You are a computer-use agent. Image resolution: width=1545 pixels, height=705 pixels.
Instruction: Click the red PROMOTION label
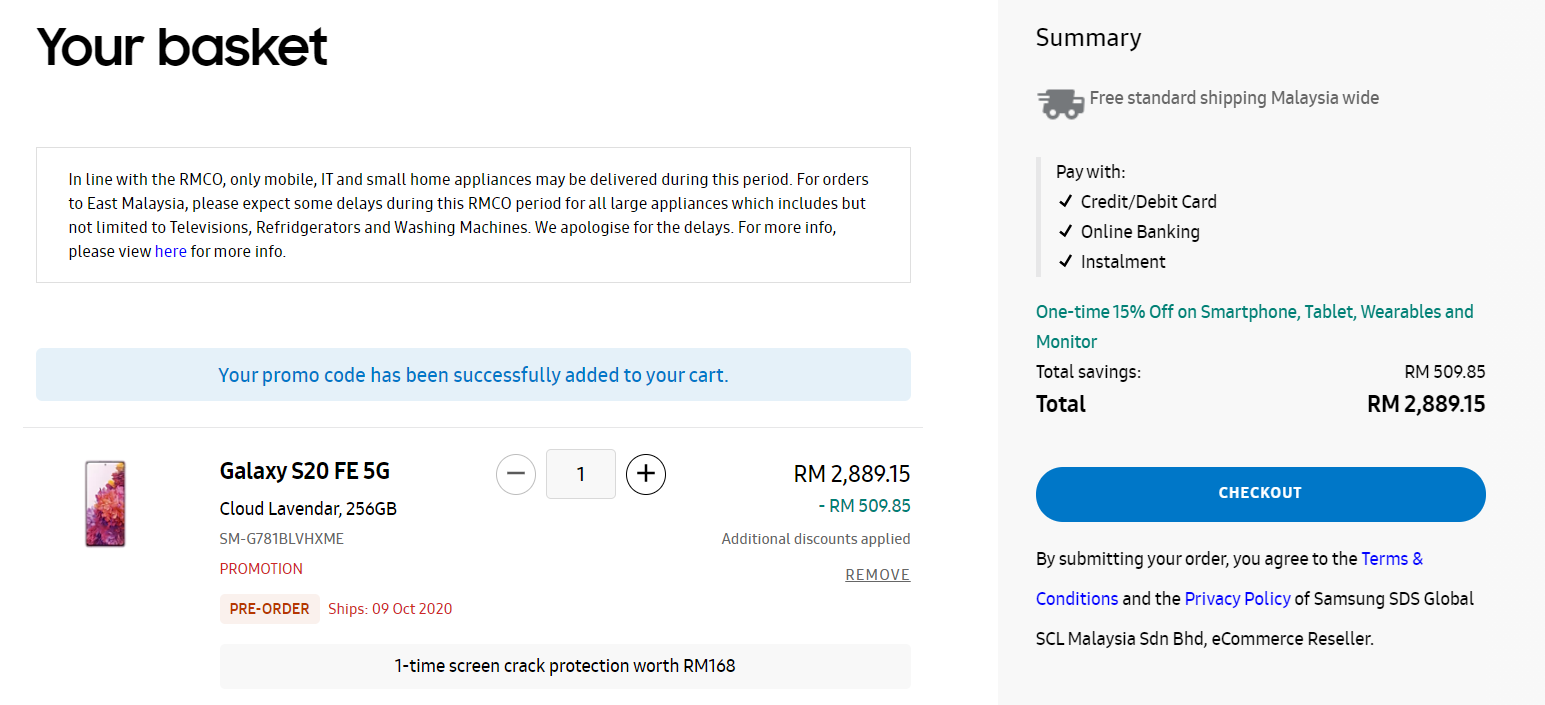[261, 569]
